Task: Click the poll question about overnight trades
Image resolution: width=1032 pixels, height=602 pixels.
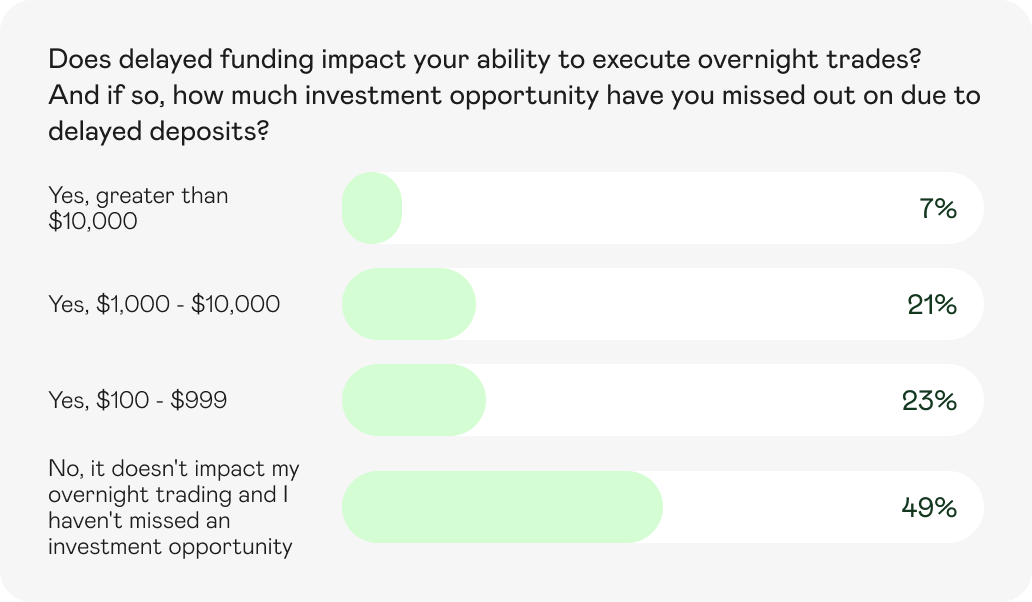Action: coord(484,60)
